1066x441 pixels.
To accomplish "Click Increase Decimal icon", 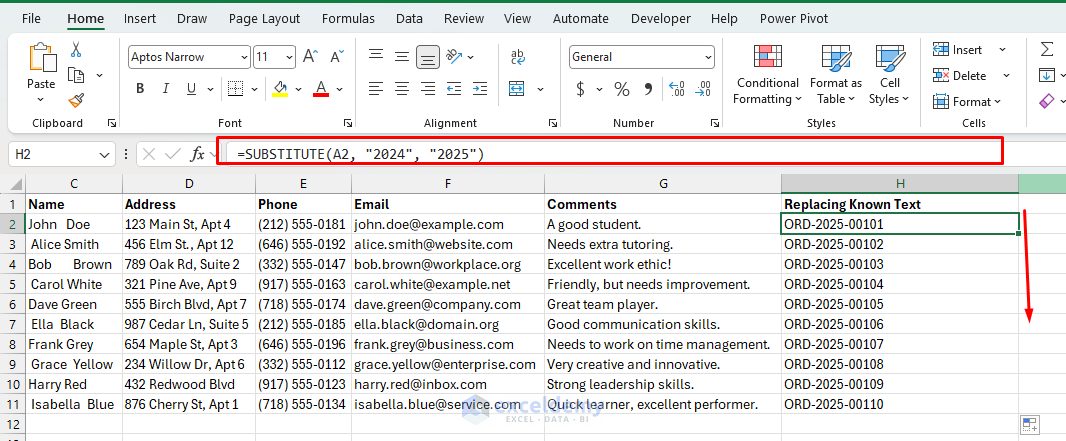I will (x=677, y=88).
